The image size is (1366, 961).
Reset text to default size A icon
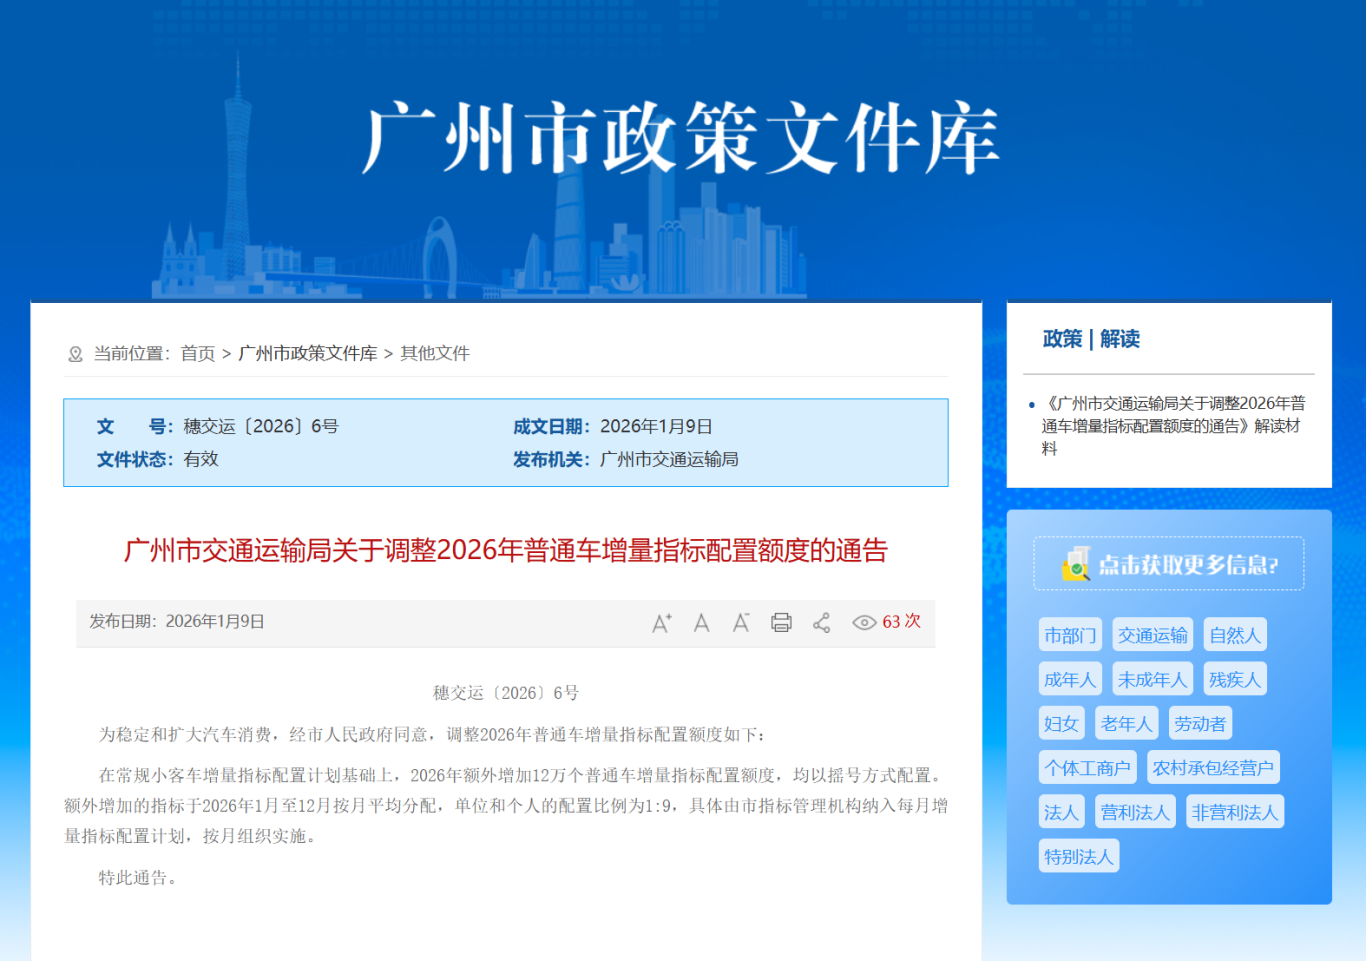(701, 623)
